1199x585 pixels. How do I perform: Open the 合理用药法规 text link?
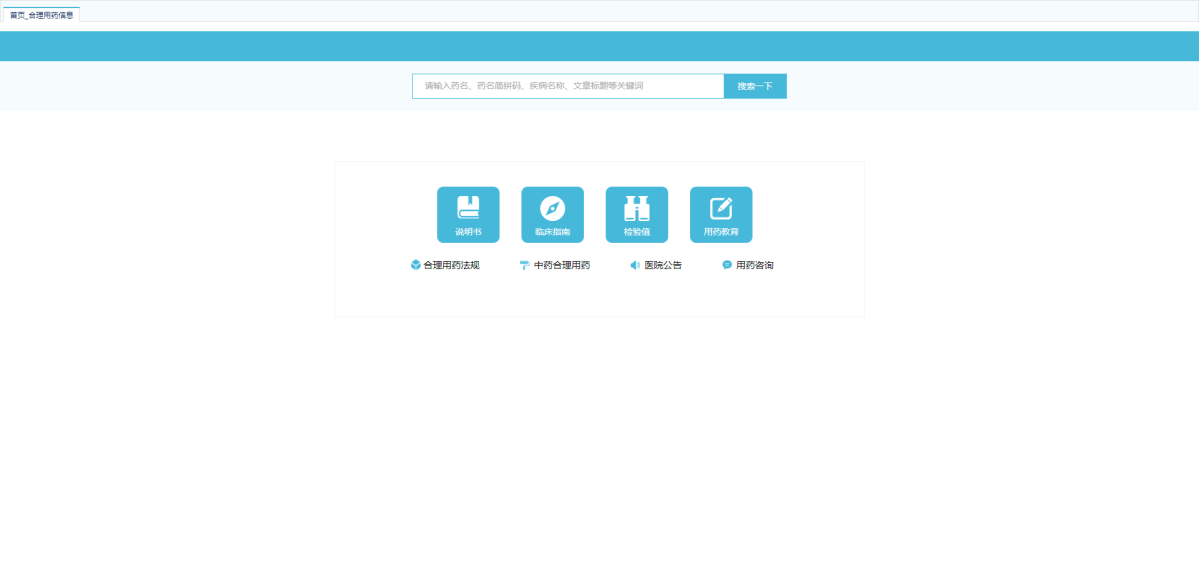pos(451,265)
